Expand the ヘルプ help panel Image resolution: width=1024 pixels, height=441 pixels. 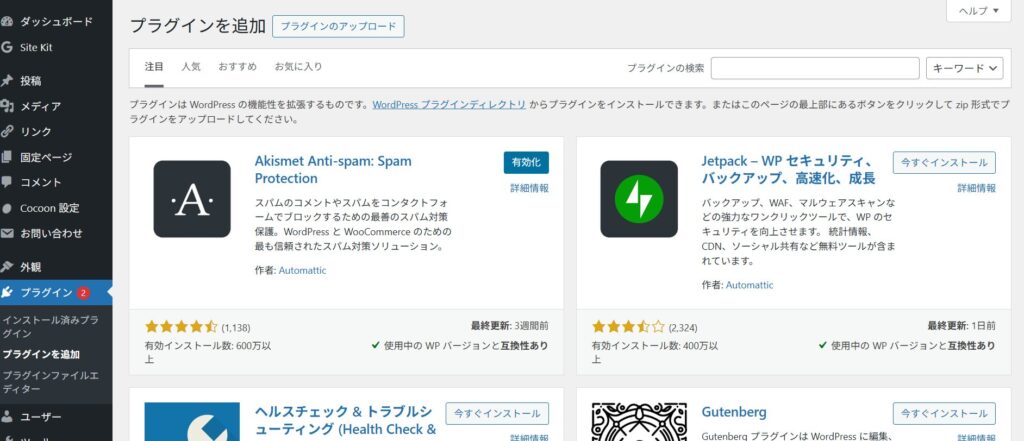978,10
